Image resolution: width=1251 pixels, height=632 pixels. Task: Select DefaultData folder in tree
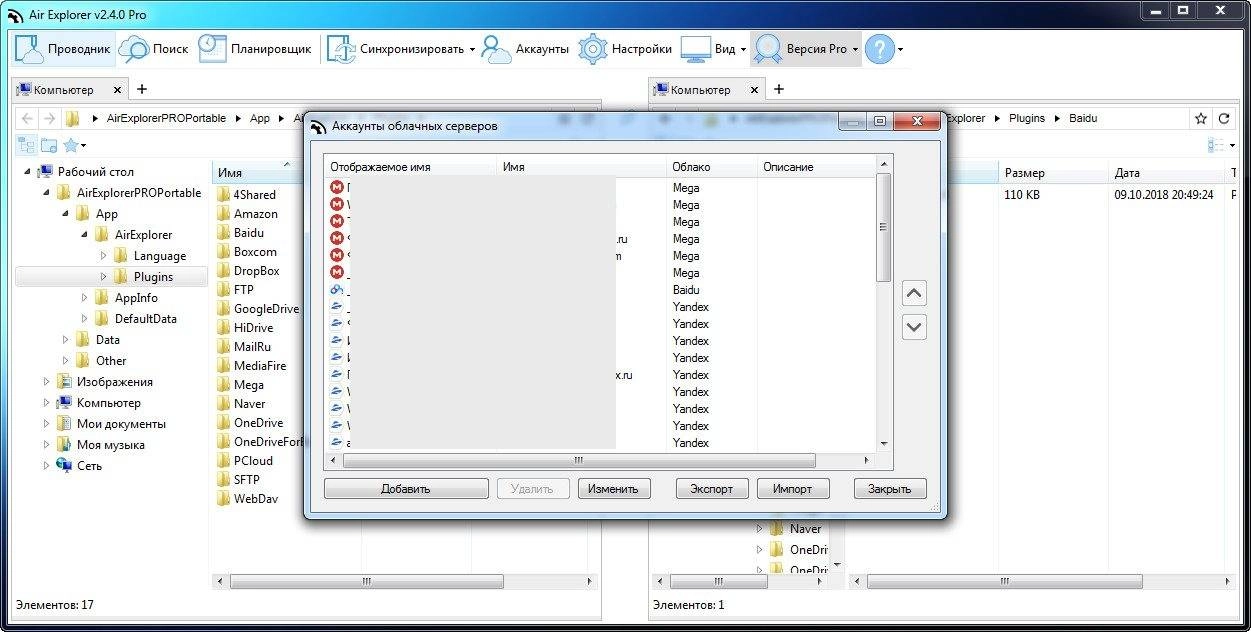[x=145, y=319]
